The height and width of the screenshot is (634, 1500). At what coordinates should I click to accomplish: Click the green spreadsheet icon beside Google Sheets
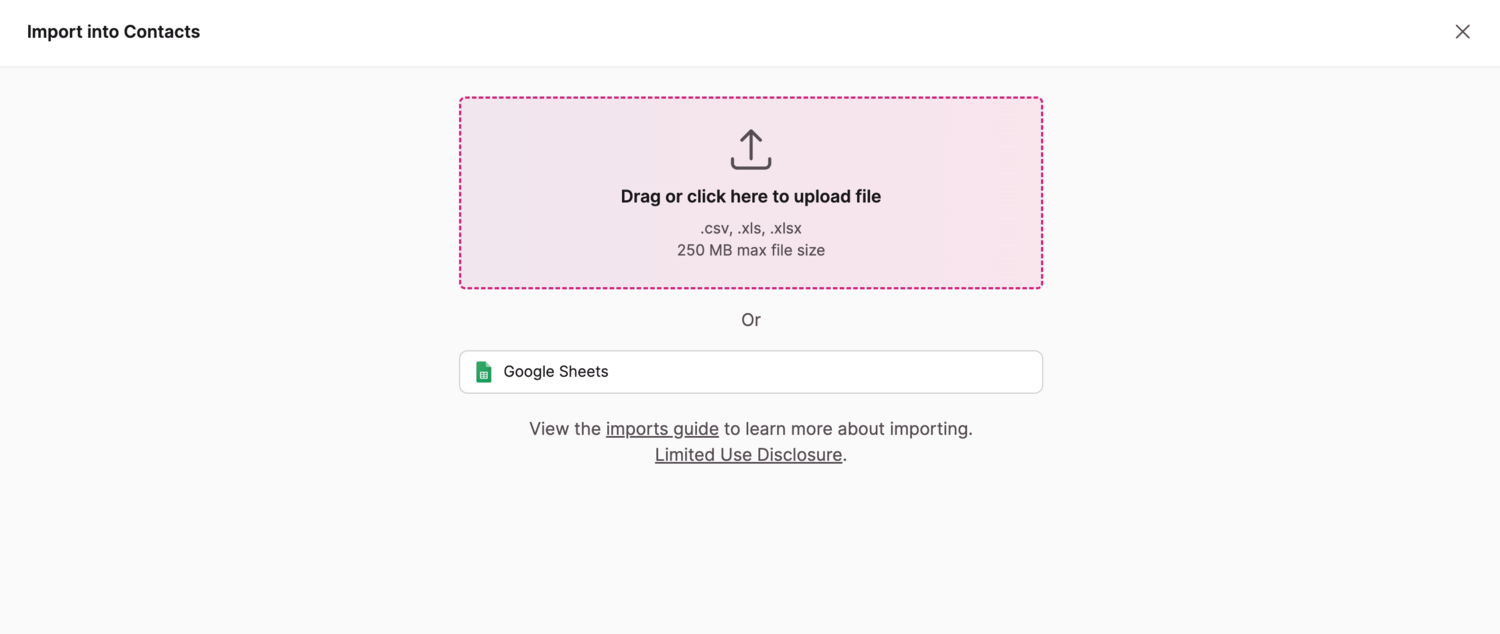pos(483,371)
